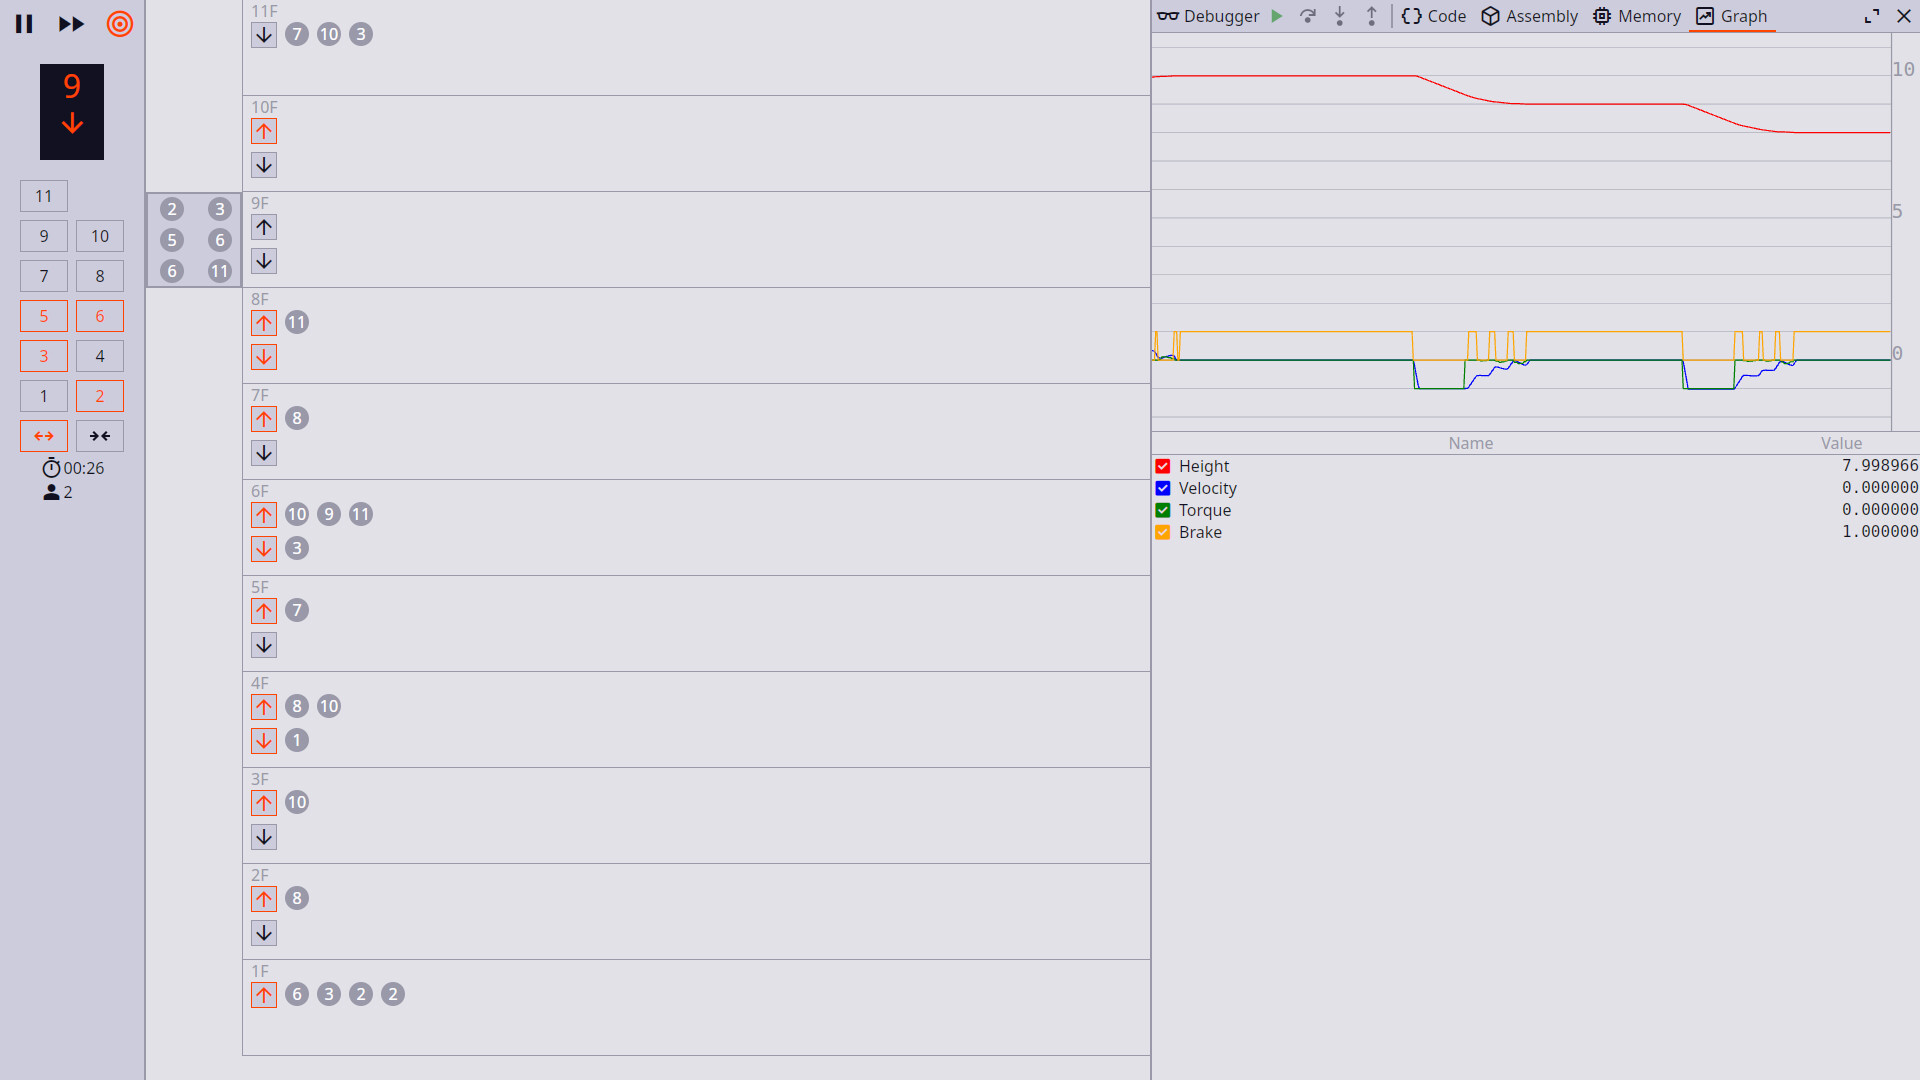This screenshot has width=1920, height=1080.
Task: Toggle the Torque checkbox off
Action: click(1163, 510)
